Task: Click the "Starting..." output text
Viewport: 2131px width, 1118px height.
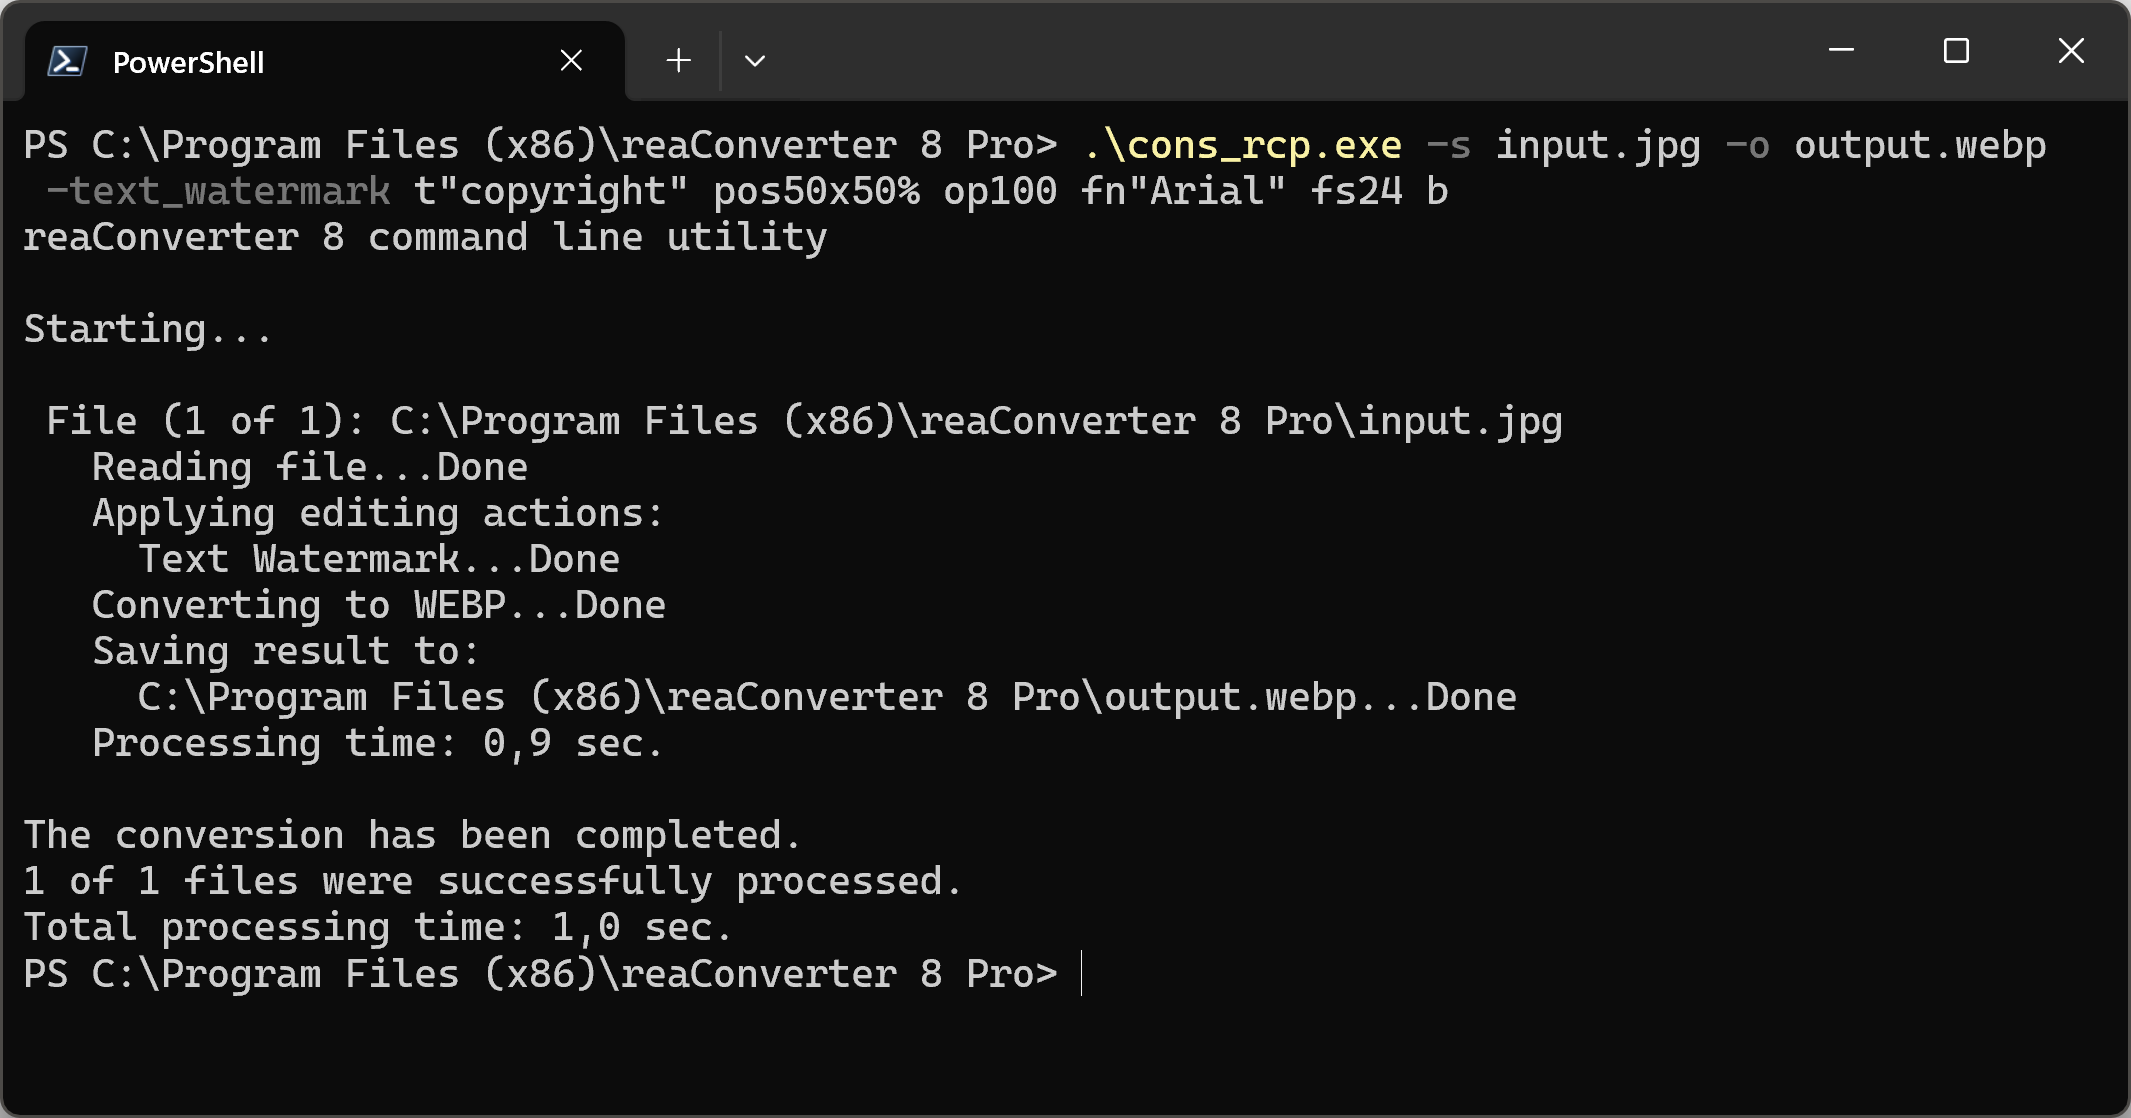Action: 147,330
